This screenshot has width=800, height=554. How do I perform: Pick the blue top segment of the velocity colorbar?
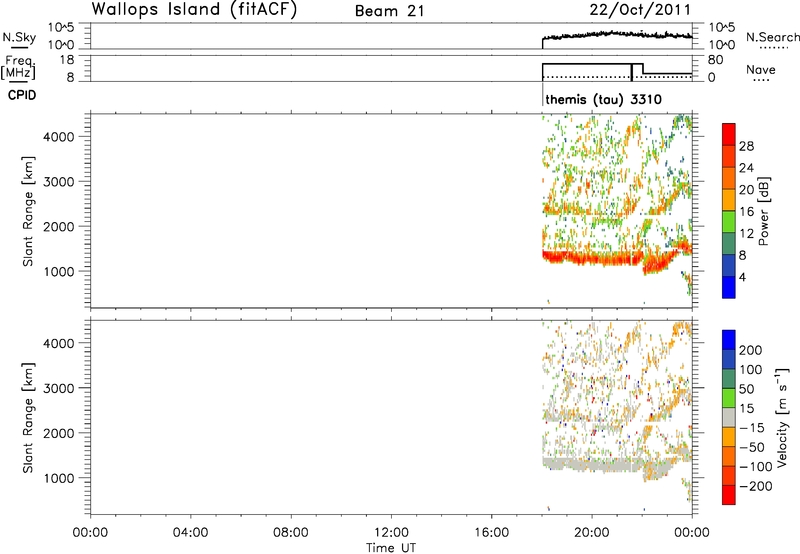(x=729, y=340)
